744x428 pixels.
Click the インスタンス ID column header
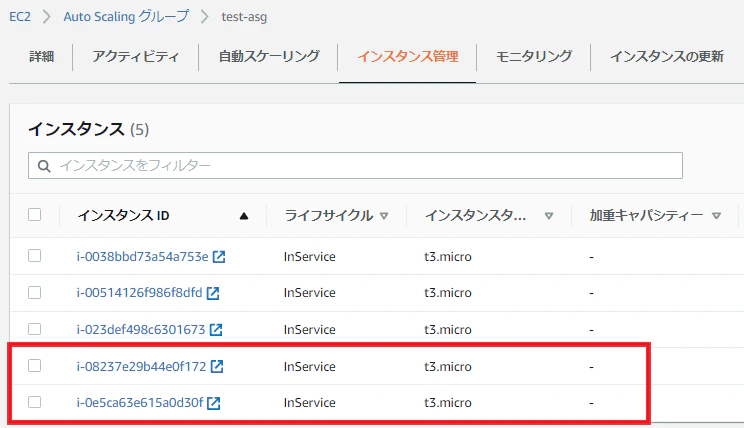coord(123,216)
